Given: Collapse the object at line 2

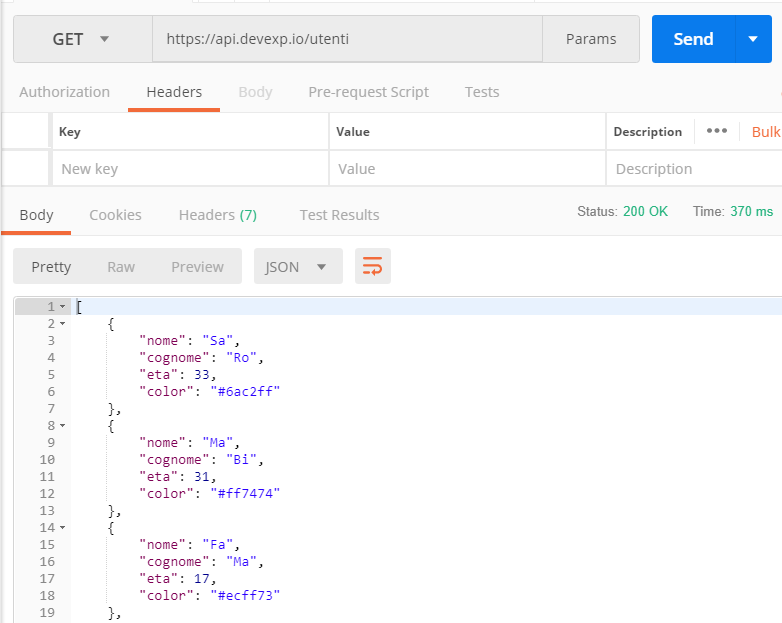Looking at the screenshot, I should [x=63, y=324].
